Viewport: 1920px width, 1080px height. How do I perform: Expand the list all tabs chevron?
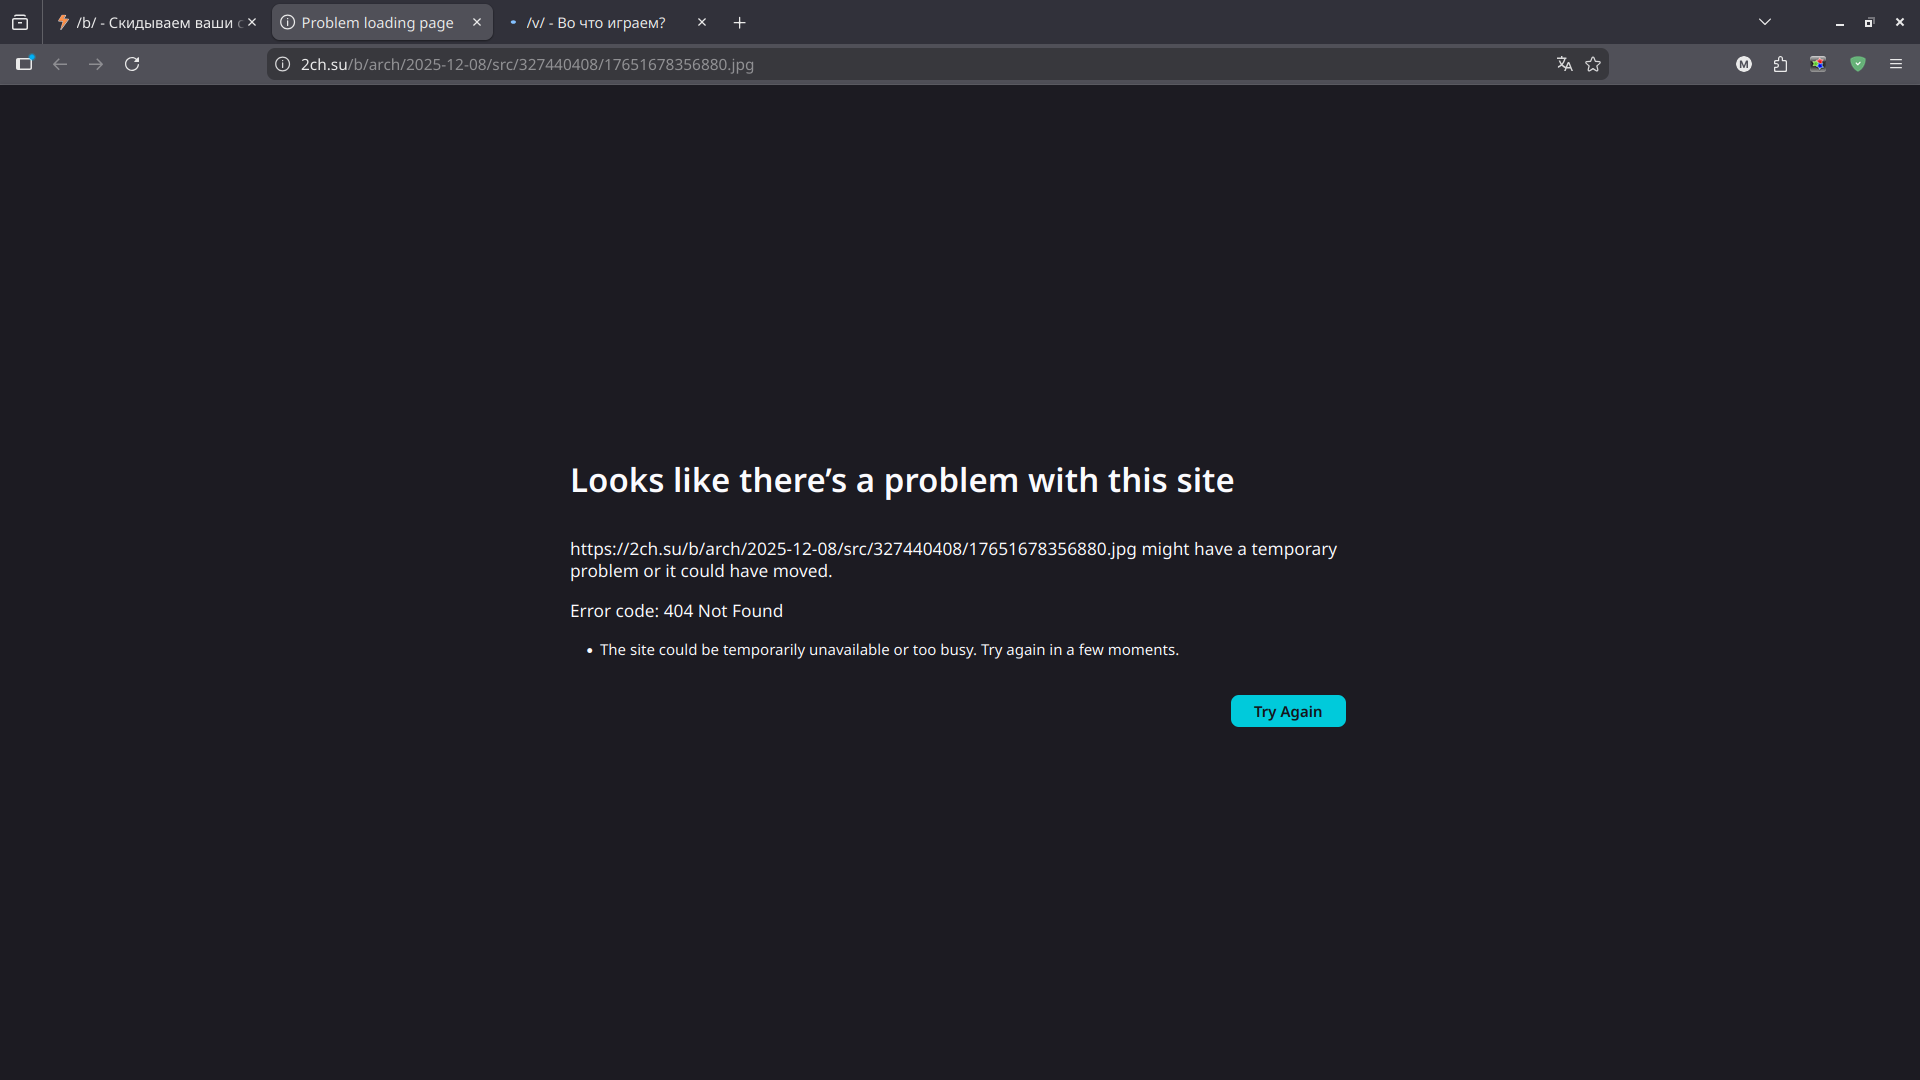point(1765,22)
